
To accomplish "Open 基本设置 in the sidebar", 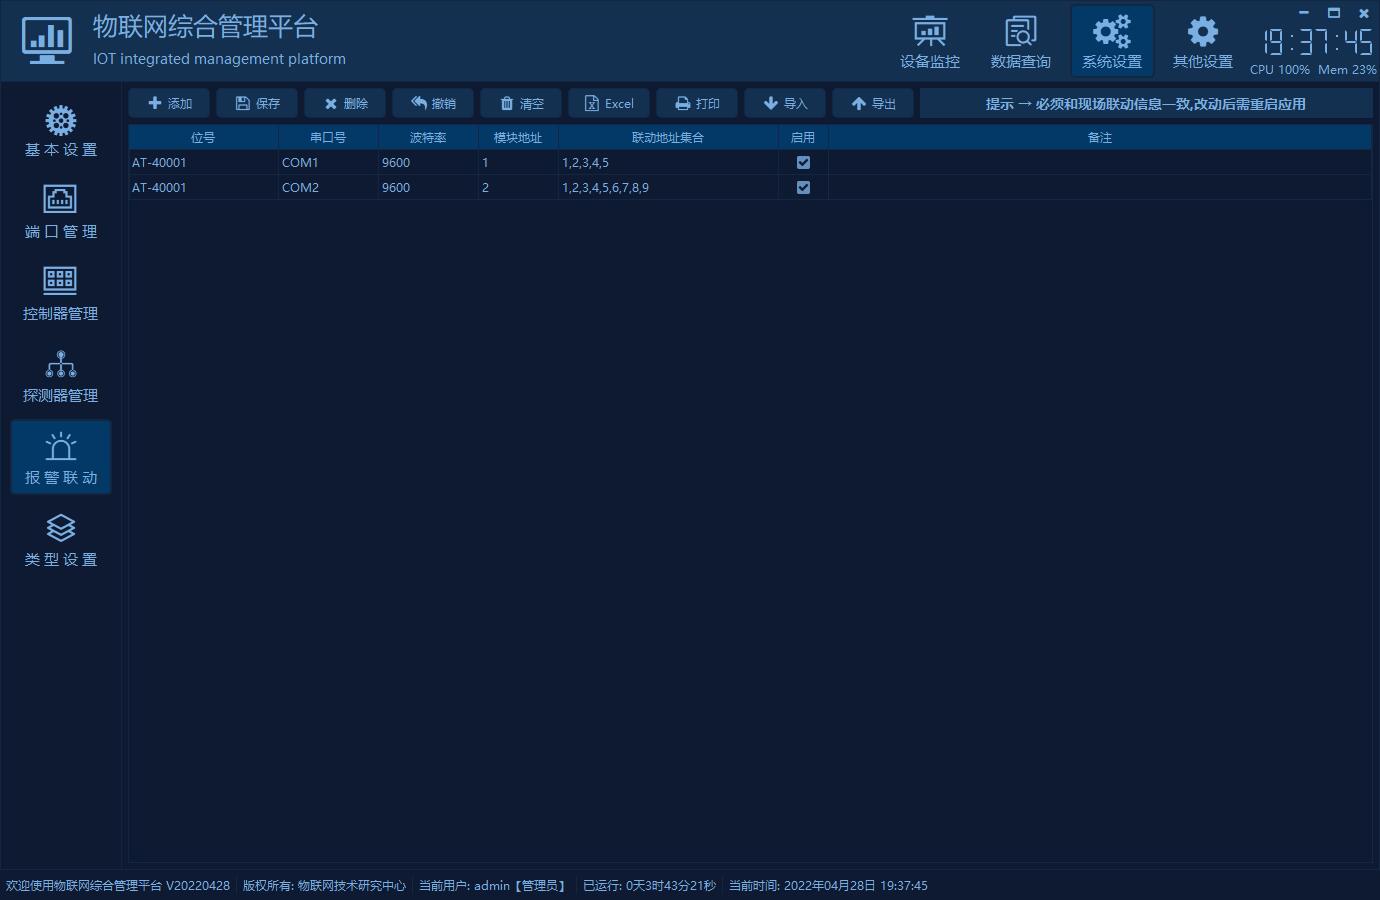I will 61,131.
